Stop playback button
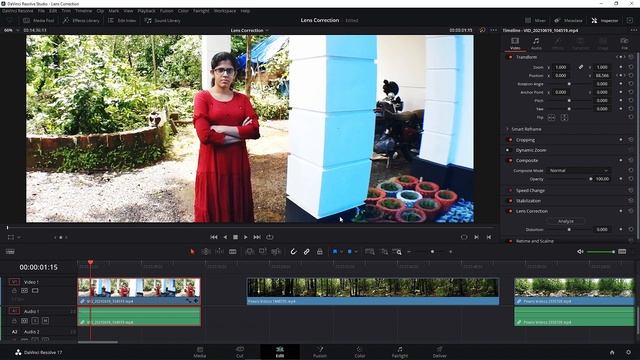 point(236,237)
